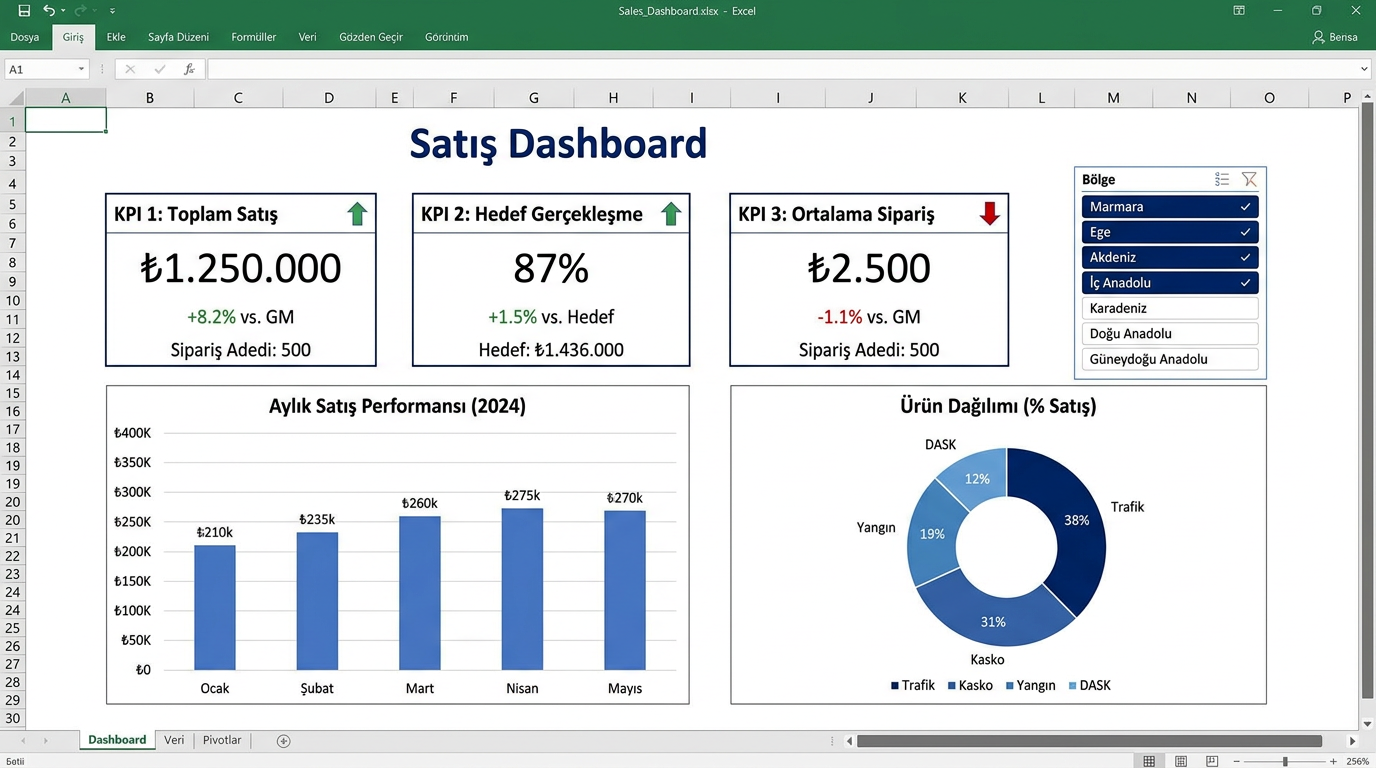
Task: Expand the Name Box dropdown arrow
Action: (x=81, y=69)
